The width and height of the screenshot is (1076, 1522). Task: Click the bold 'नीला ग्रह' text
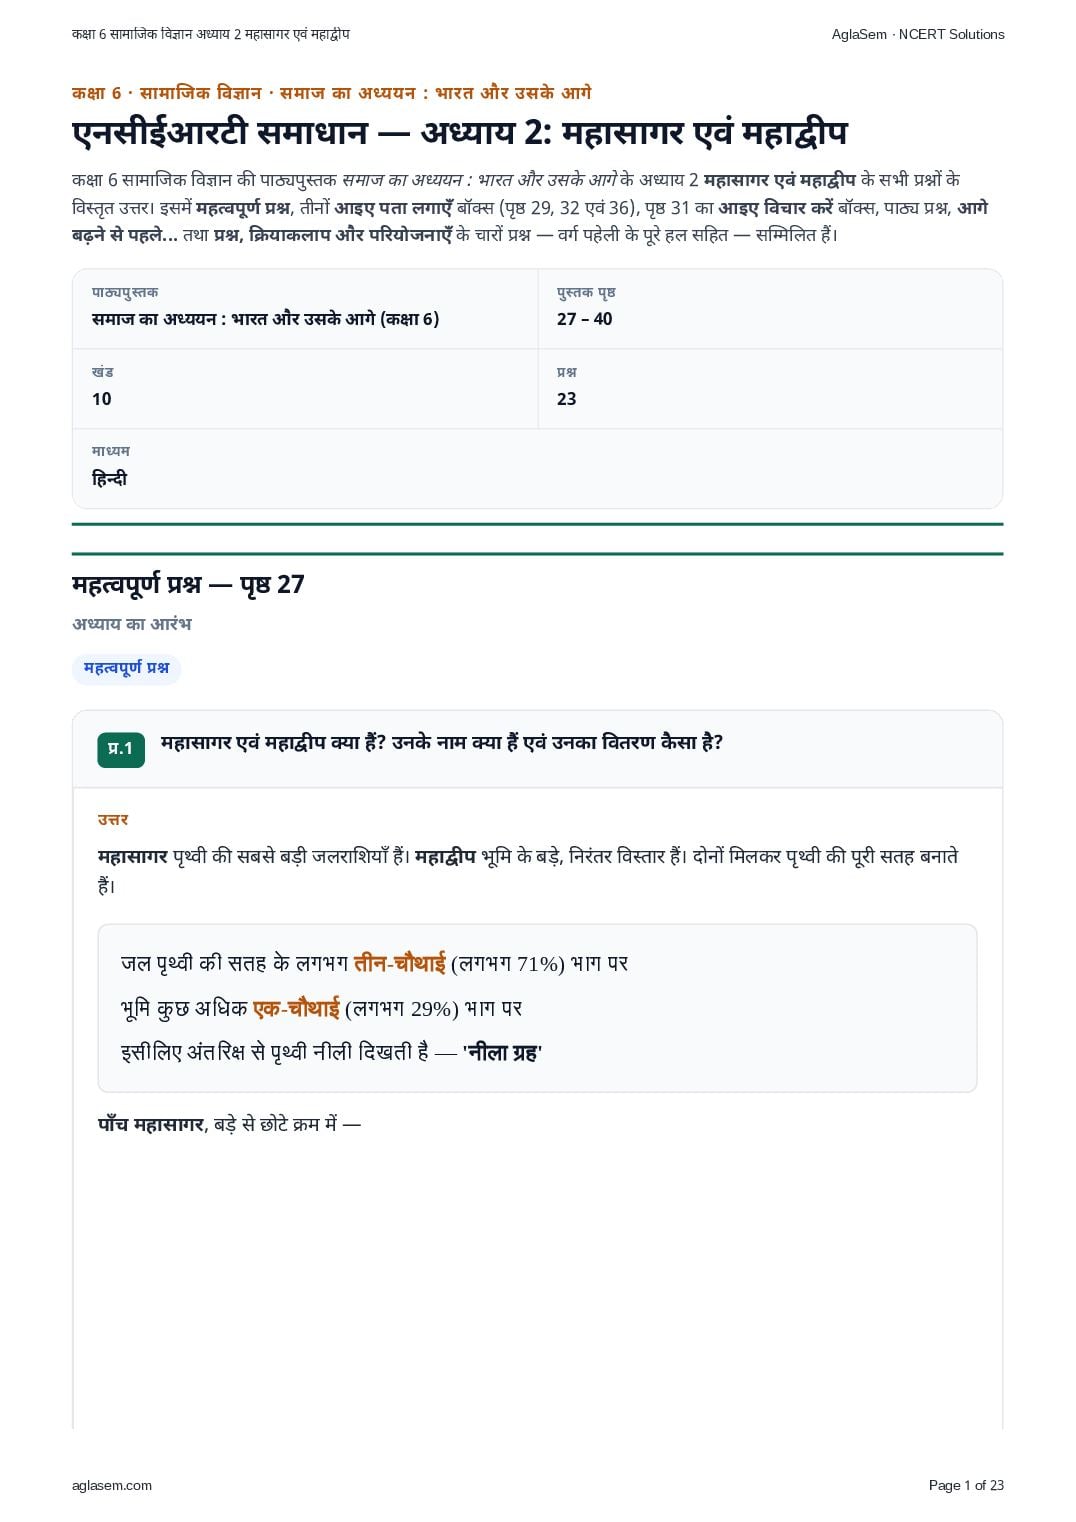[502, 1053]
